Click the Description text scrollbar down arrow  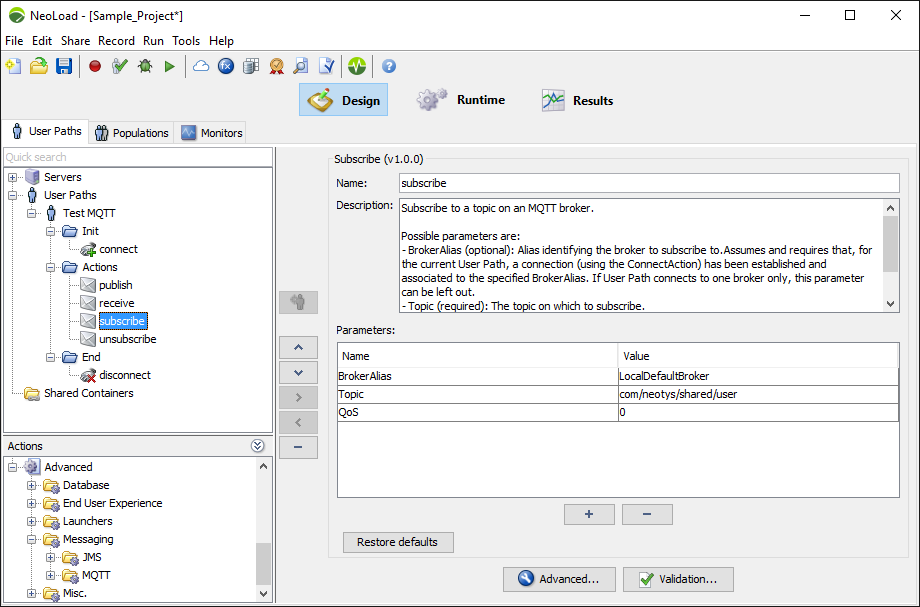tap(891, 304)
